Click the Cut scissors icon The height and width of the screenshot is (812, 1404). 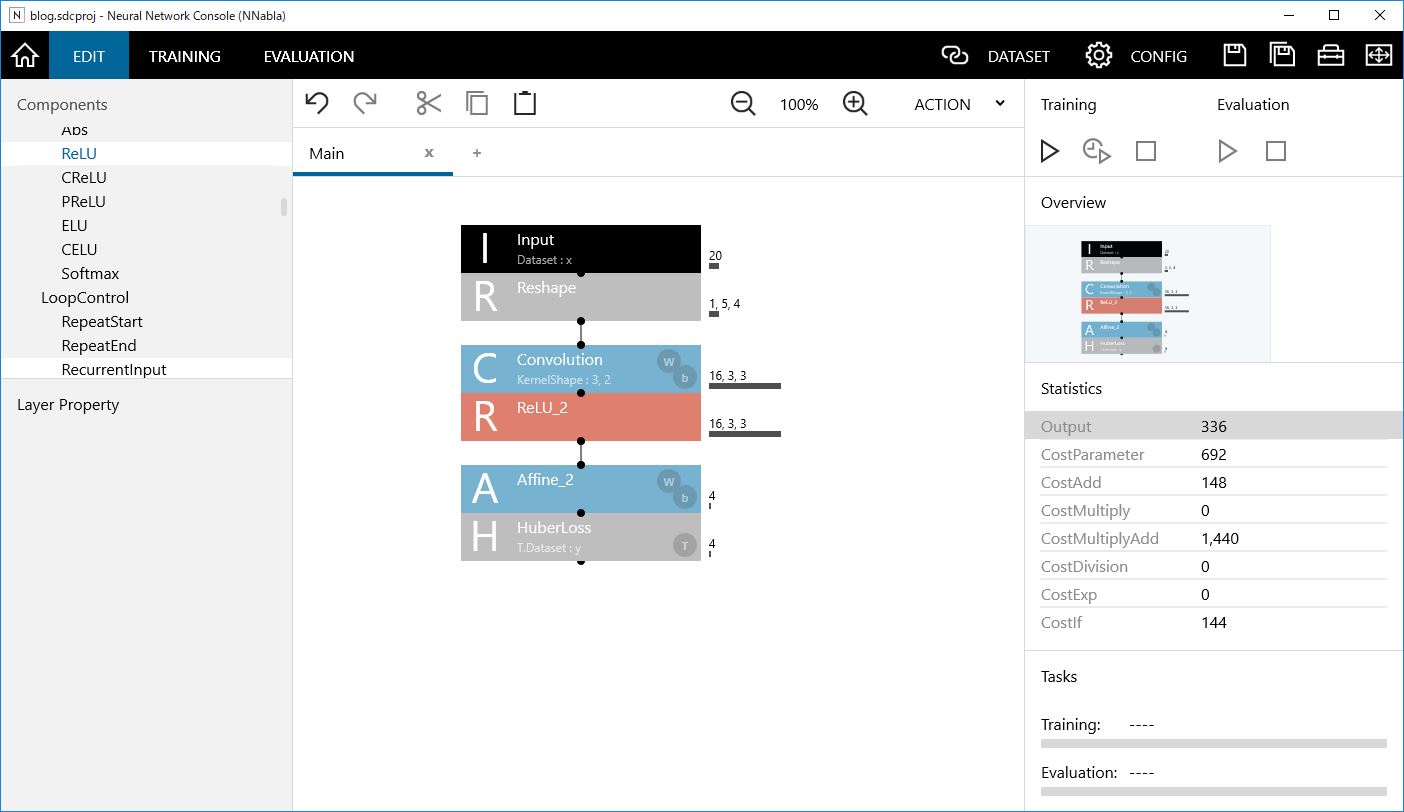[x=428, y=104]
